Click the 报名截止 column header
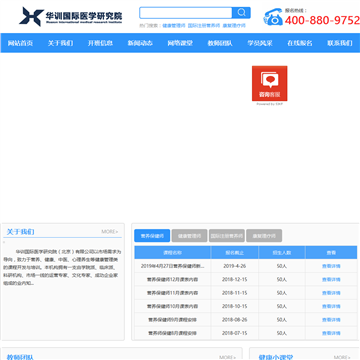 click(x=235, y=253)
